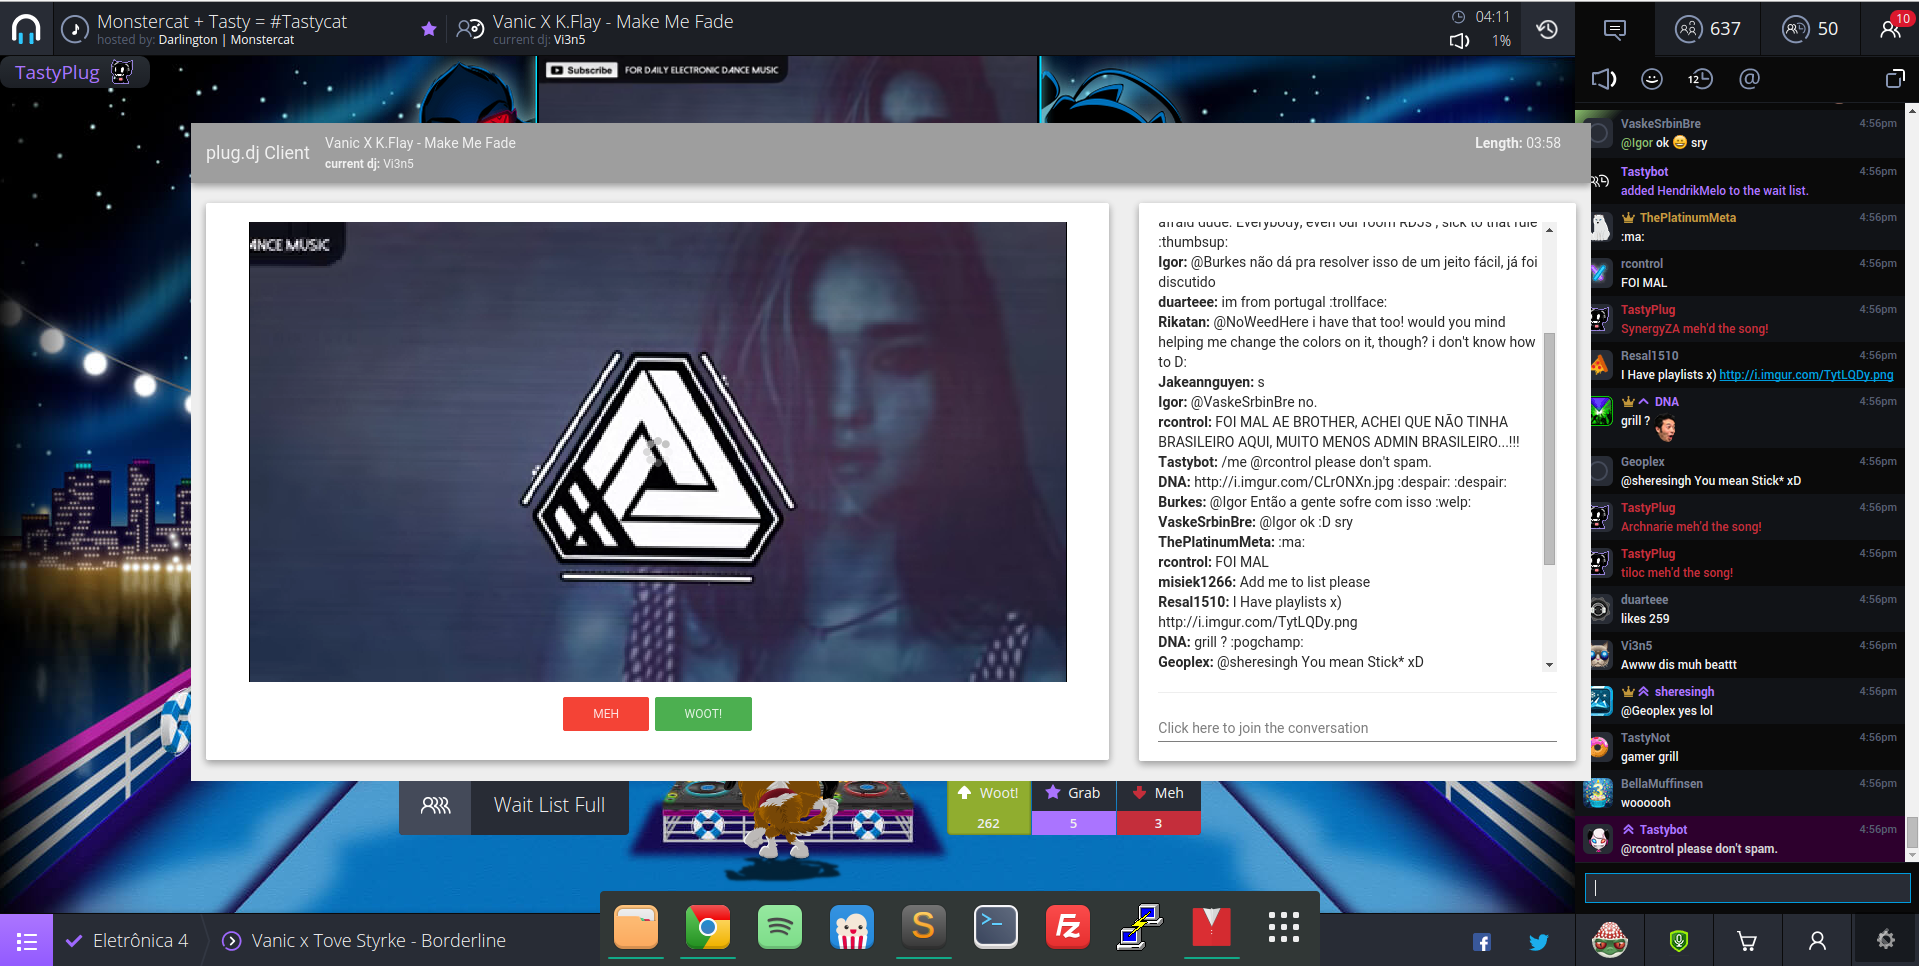Click the main chat scrollbar

pyautogui.click(x=1912, y=832)
